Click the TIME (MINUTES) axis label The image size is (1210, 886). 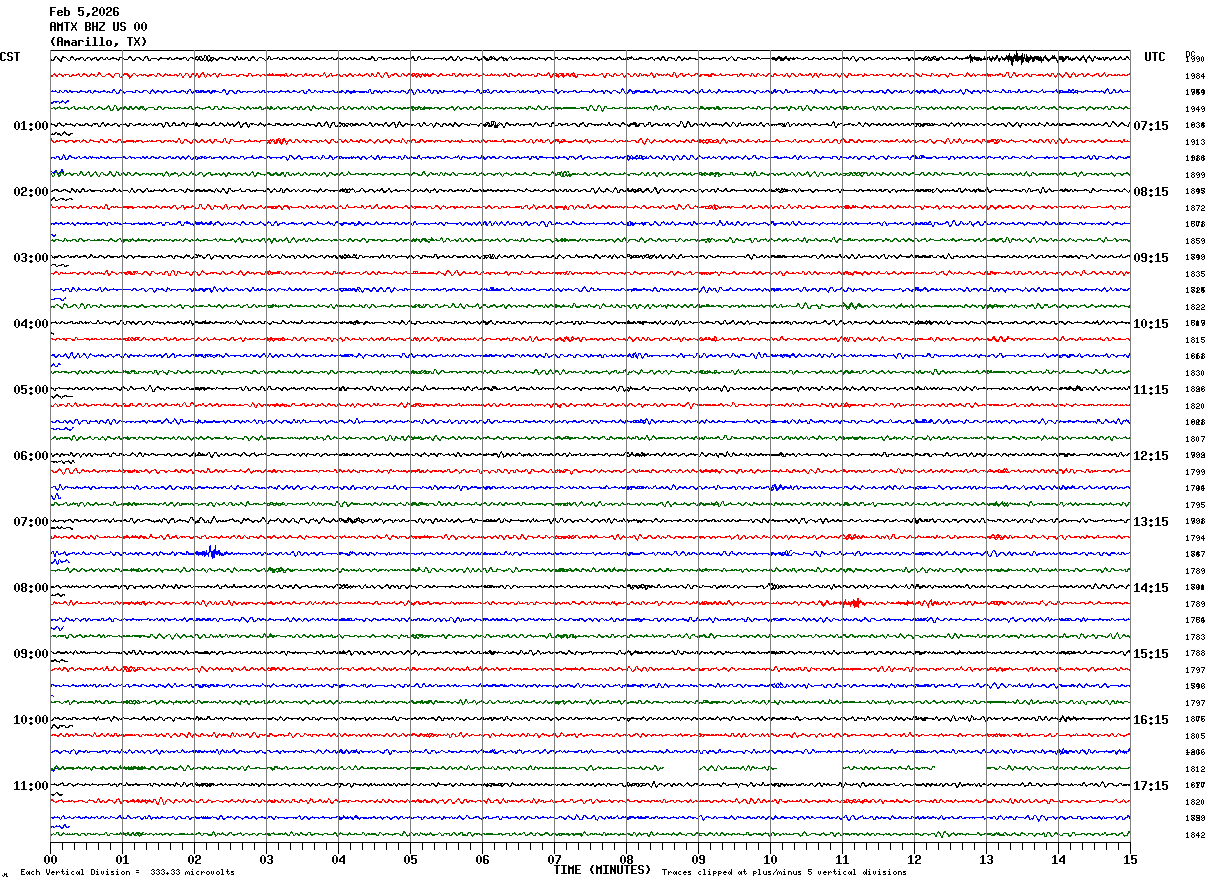pos(602,870)
